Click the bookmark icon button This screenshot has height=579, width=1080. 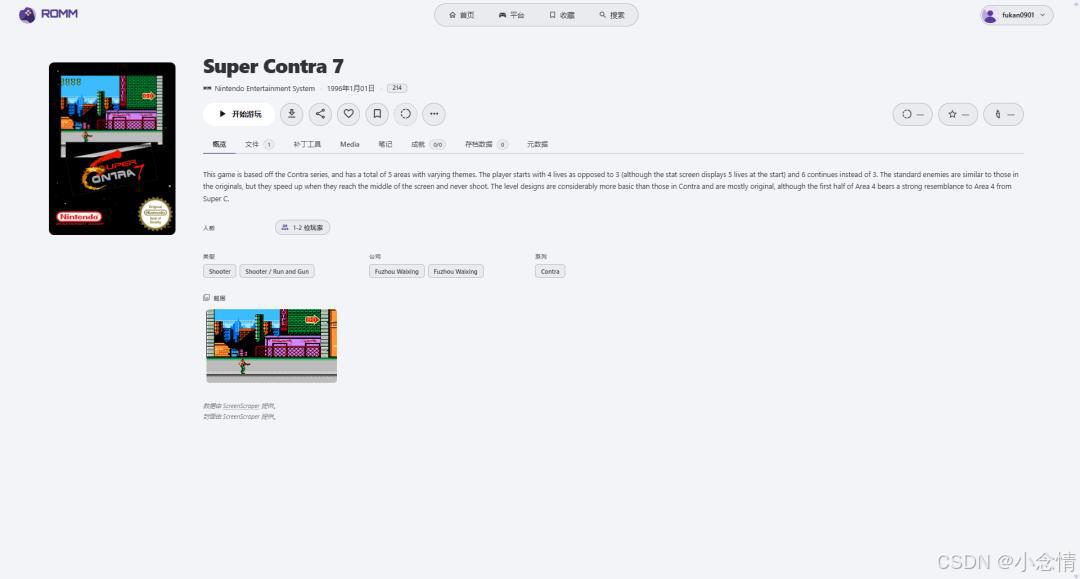pos(377,114)
